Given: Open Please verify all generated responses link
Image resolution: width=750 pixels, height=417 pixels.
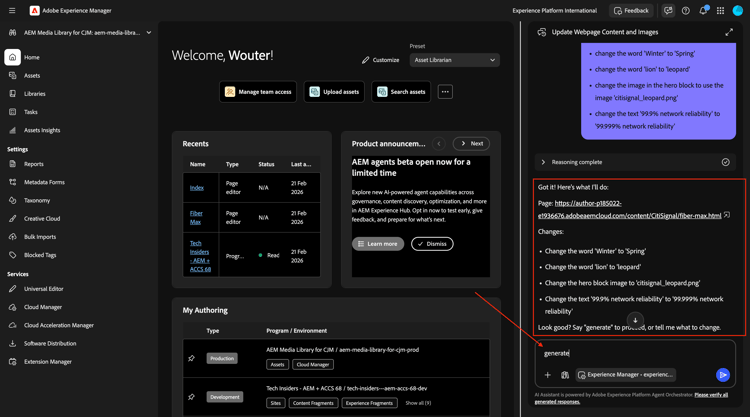Looking at the screenshot, I should [631, 398].
